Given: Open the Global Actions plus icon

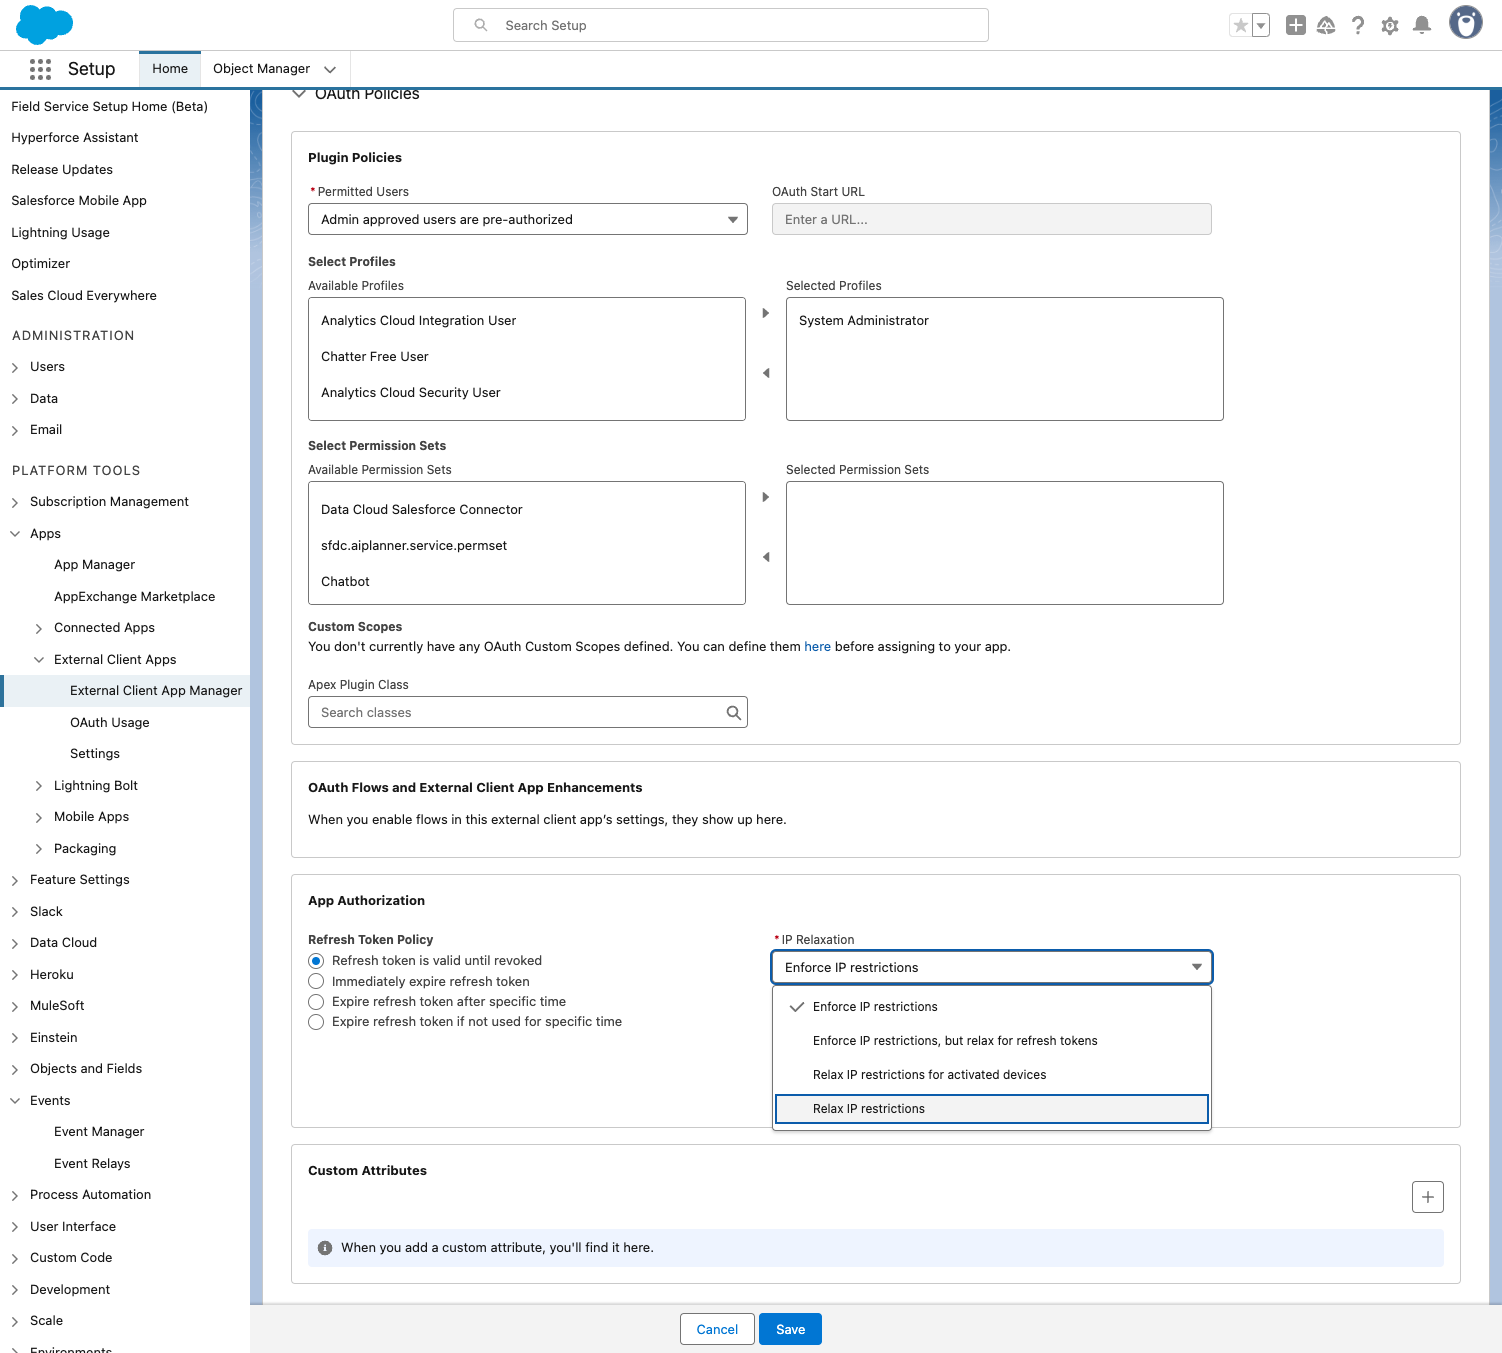Looking at the screenshot, I should click(1295, 26).
